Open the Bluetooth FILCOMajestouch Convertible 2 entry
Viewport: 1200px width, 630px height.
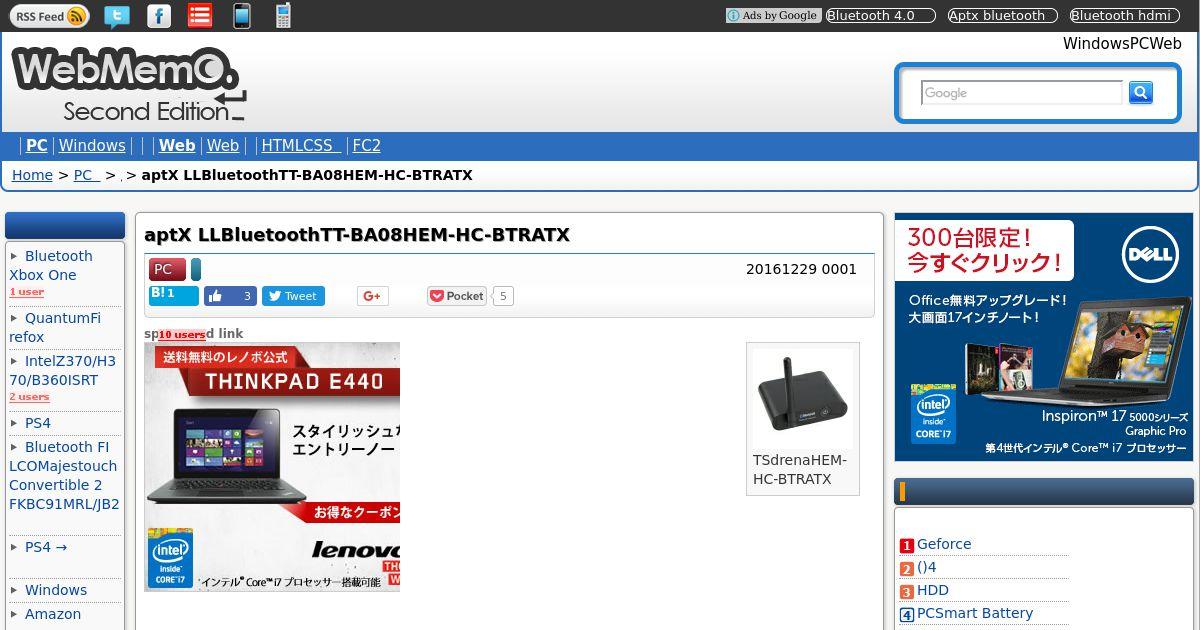point(64,476)
